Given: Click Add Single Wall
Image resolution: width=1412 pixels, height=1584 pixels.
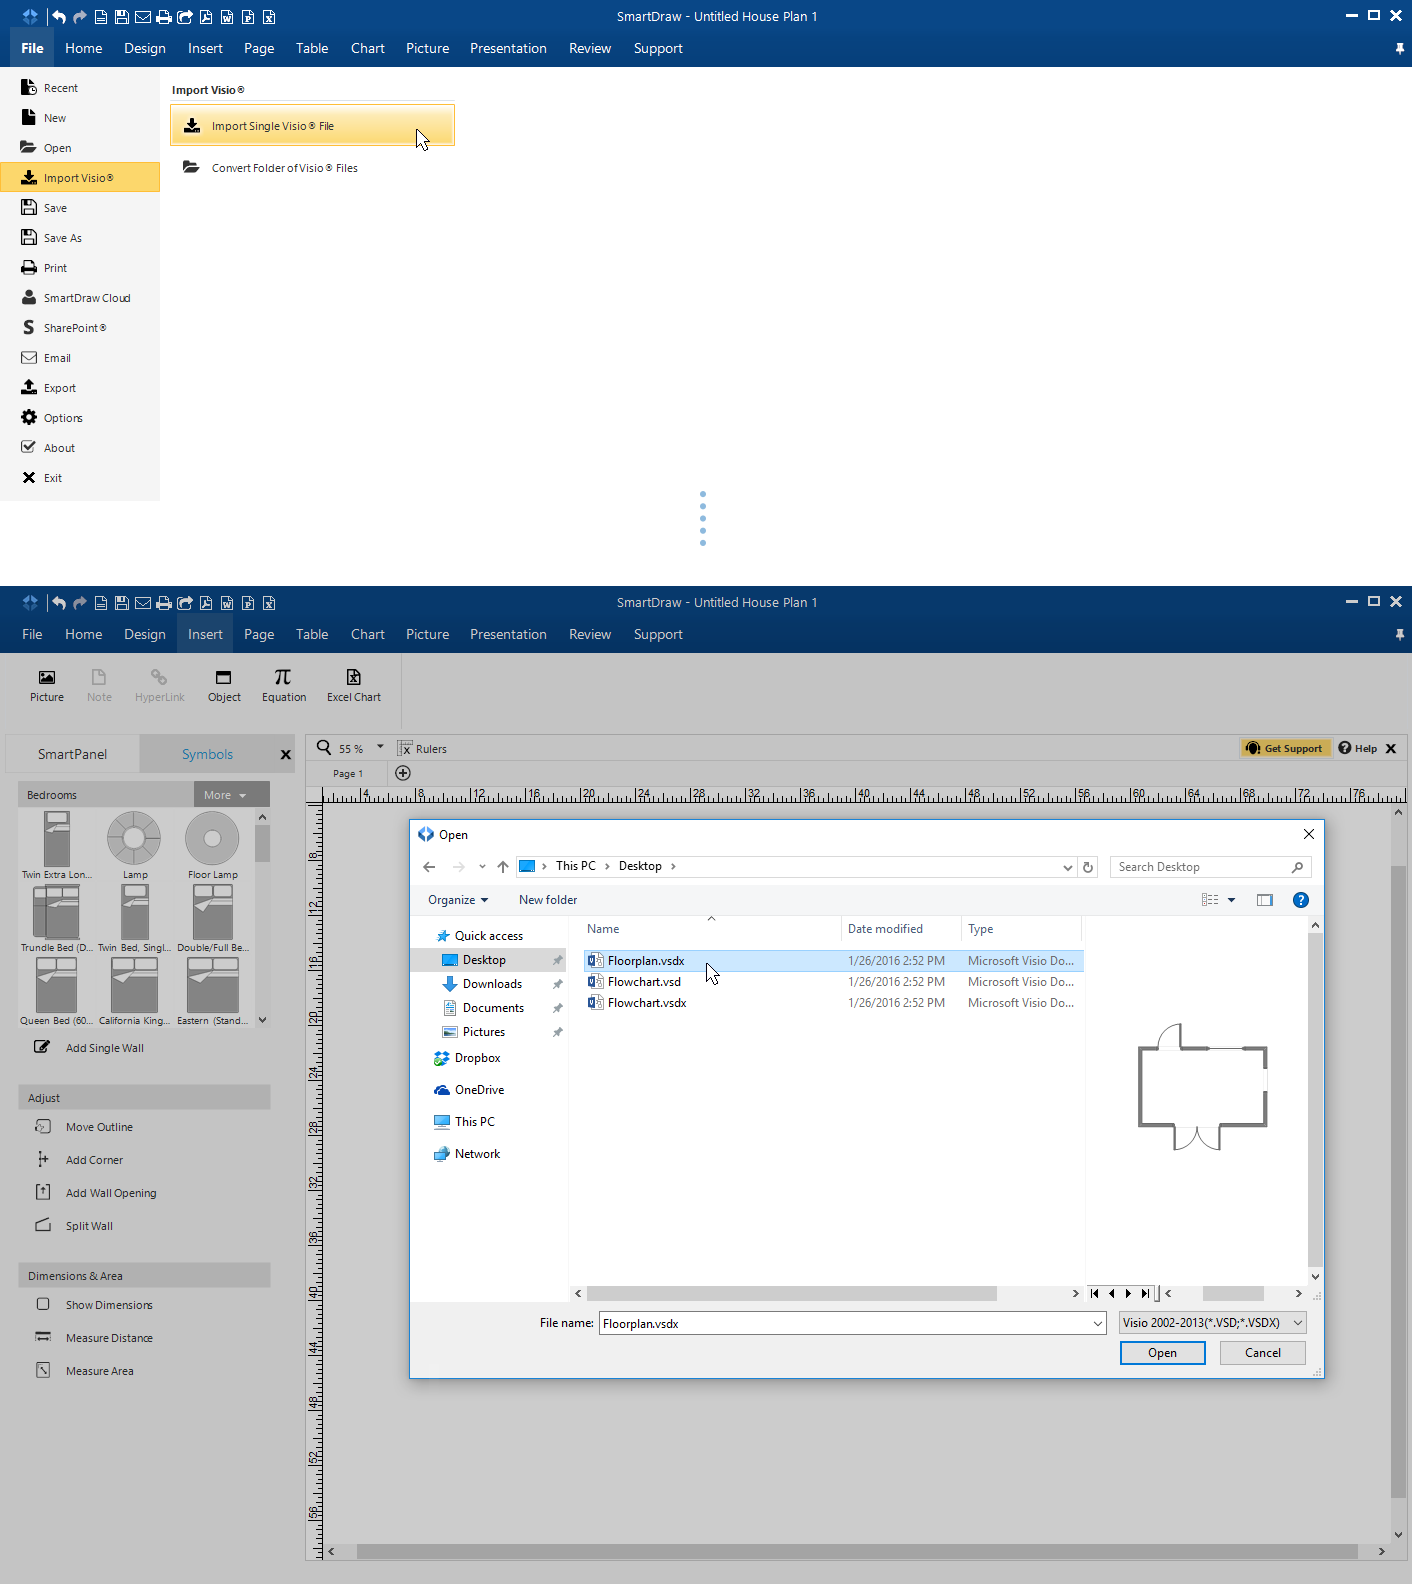Looking at the screenshot, I should (90, 1047).
